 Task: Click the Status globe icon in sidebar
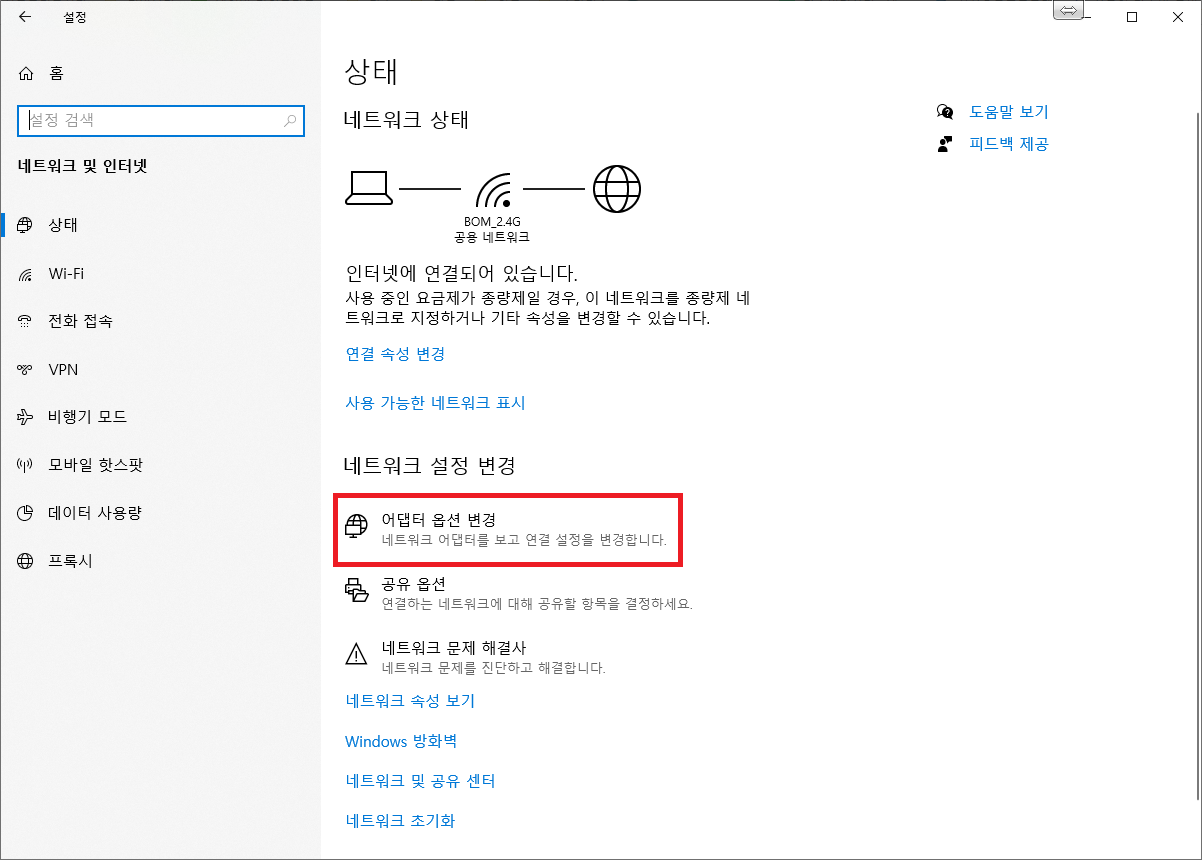(24, 224)
